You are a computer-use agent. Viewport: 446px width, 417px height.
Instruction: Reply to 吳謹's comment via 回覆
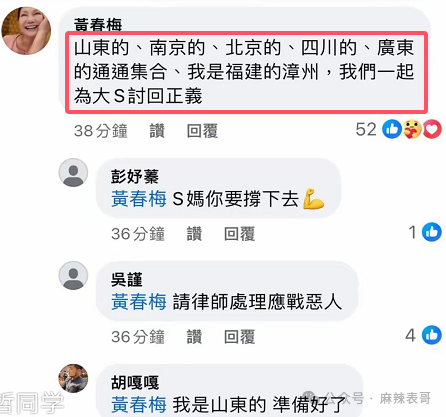(x=240, y=337)
